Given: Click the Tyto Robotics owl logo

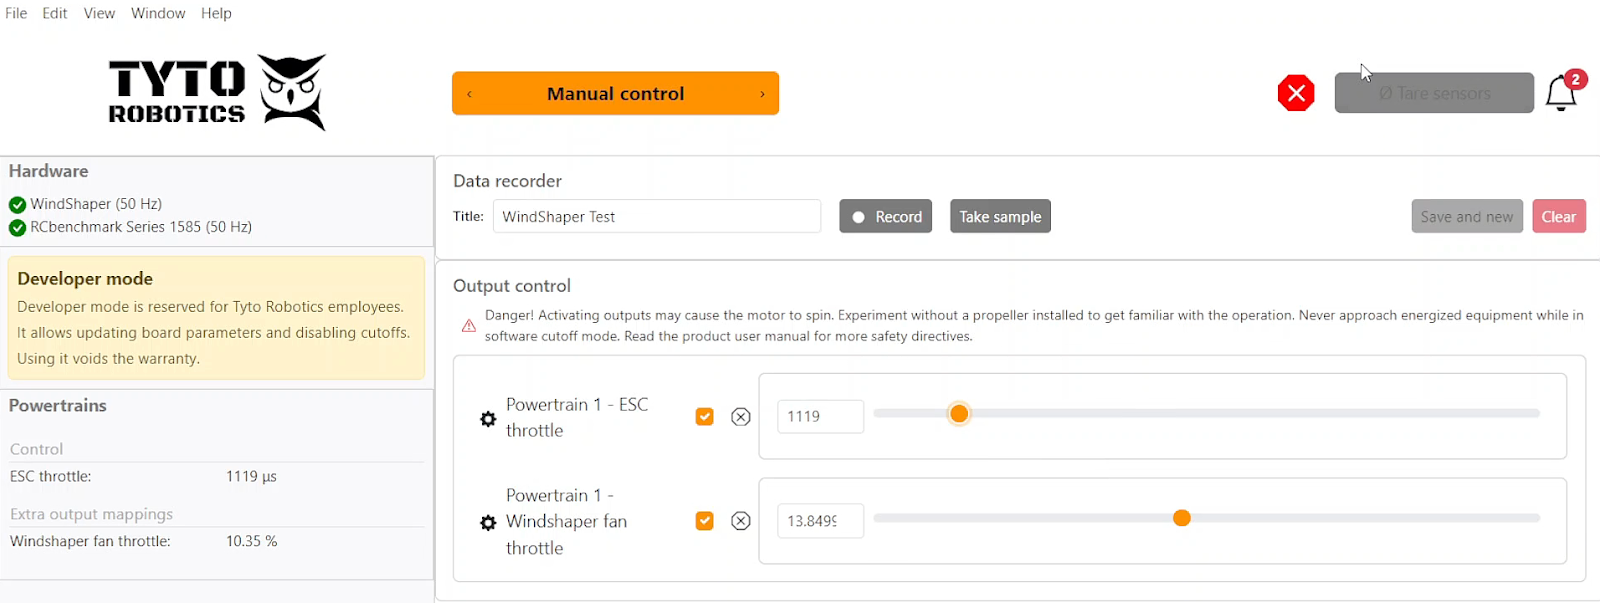Looking at the screenshot, I should coord(292,91).
